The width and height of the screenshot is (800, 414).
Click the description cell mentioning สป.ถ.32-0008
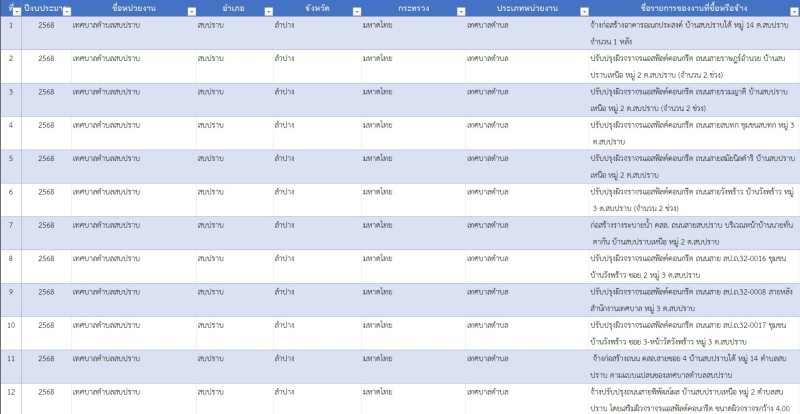pos(692,297)
